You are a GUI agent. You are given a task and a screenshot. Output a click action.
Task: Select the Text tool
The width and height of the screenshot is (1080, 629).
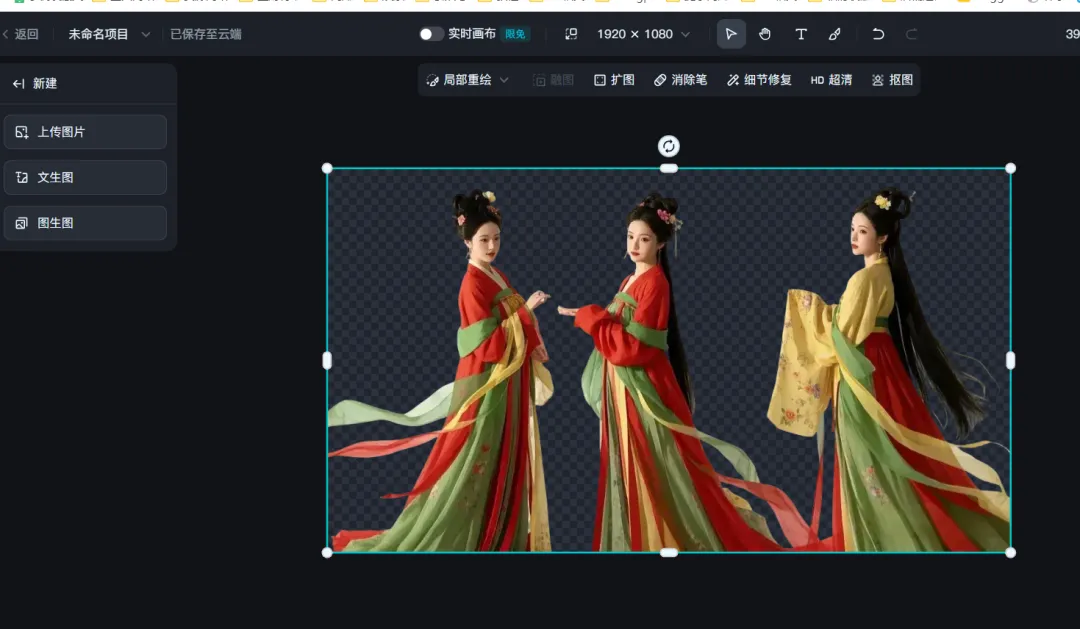click(x=801, y=34)
